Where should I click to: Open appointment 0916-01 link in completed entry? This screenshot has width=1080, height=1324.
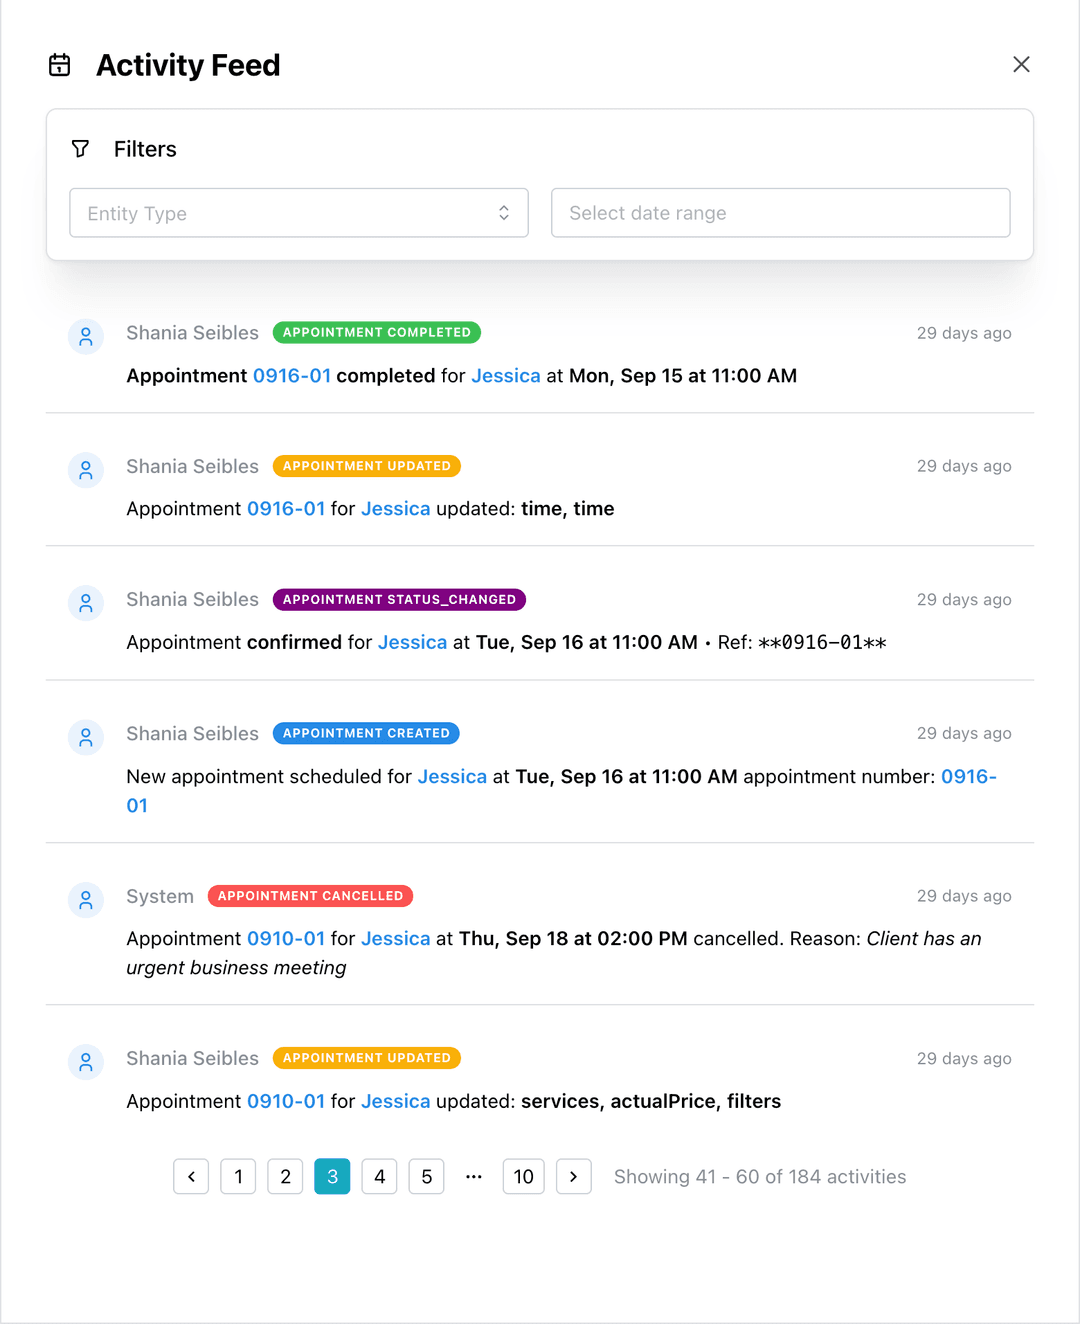pos(291,376)
